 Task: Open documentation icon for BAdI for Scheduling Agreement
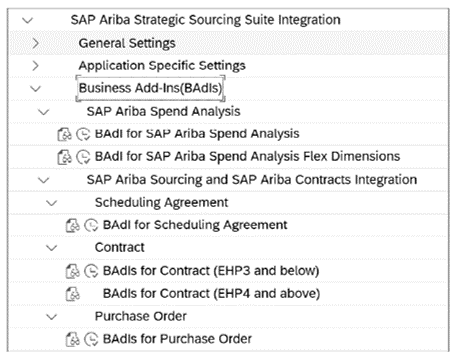[x=72, y=226]
